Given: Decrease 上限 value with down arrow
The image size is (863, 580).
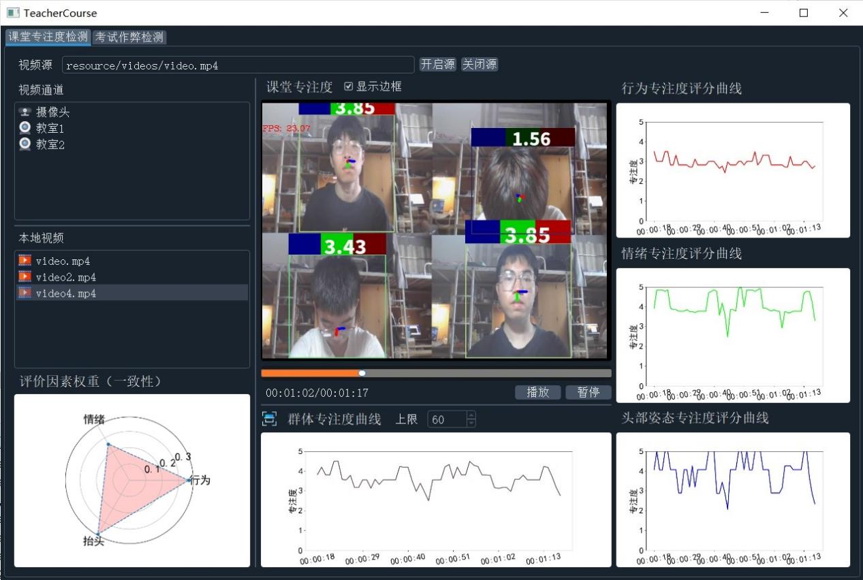Looking at the screenshot, I should 471,424.
